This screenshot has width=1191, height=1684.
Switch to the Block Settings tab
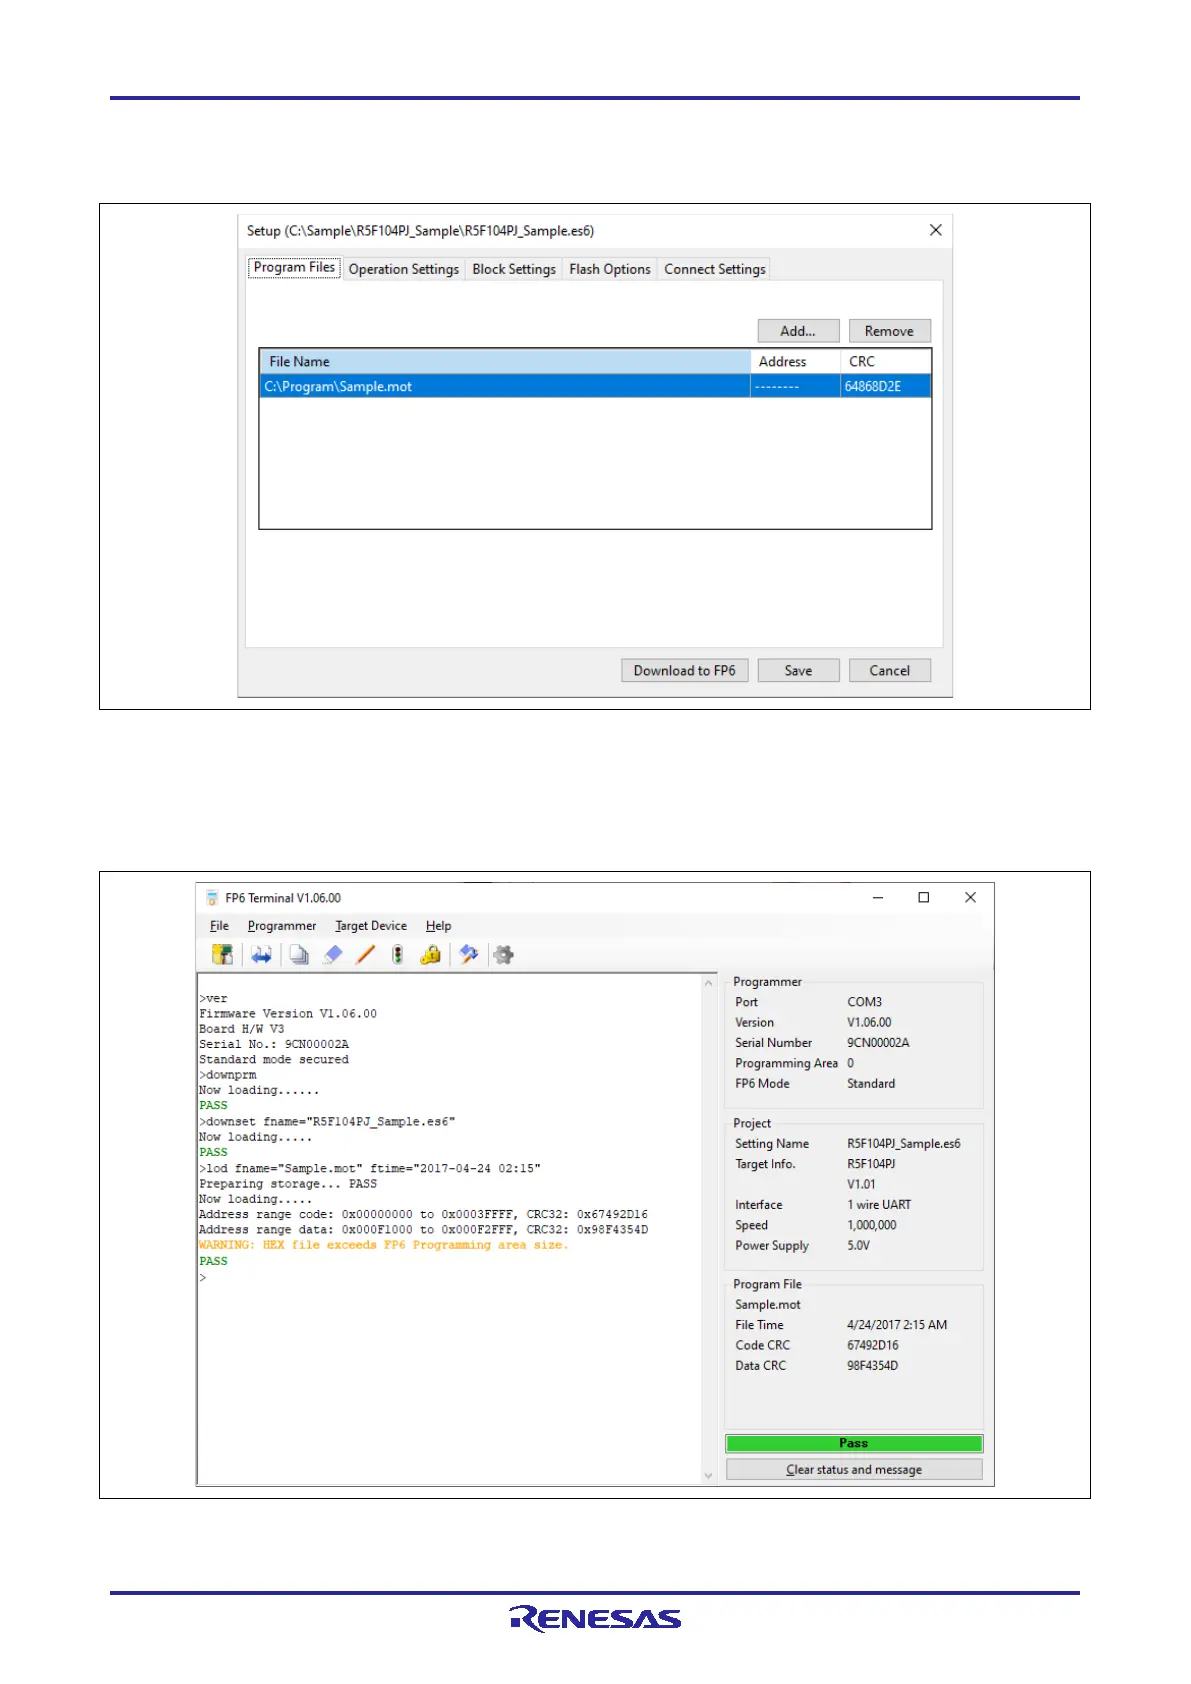point(514,269)
